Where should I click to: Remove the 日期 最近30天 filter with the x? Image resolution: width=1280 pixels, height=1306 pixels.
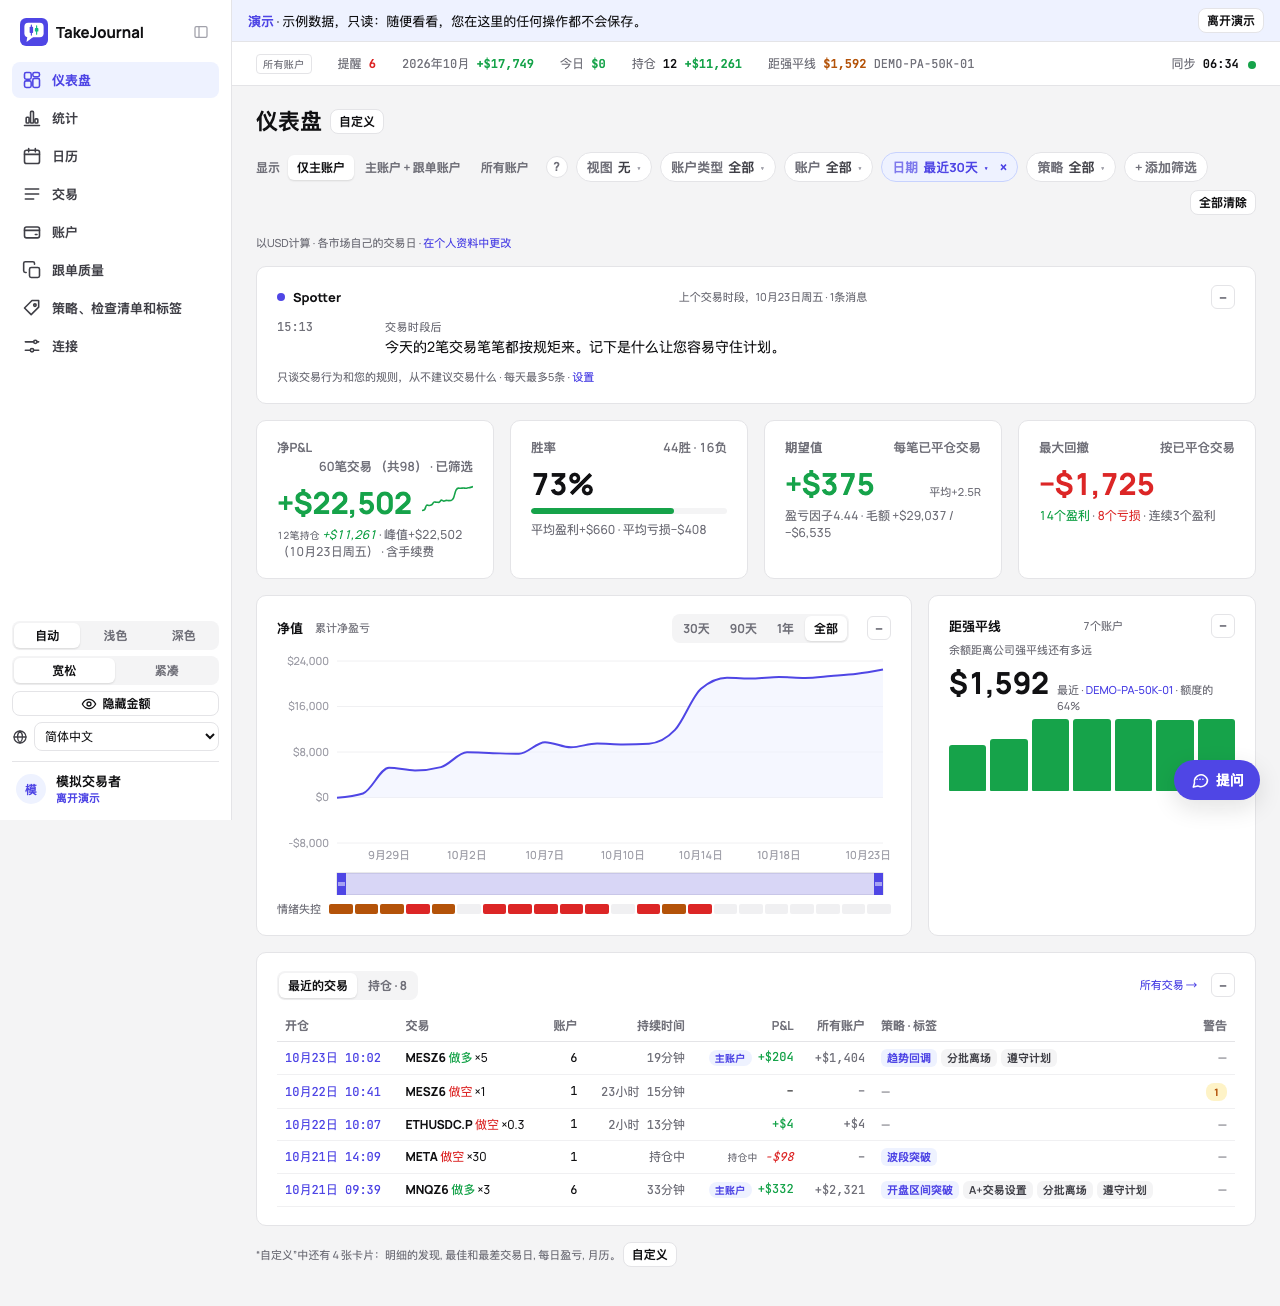pyautogui.click(x=1003, y=167)
